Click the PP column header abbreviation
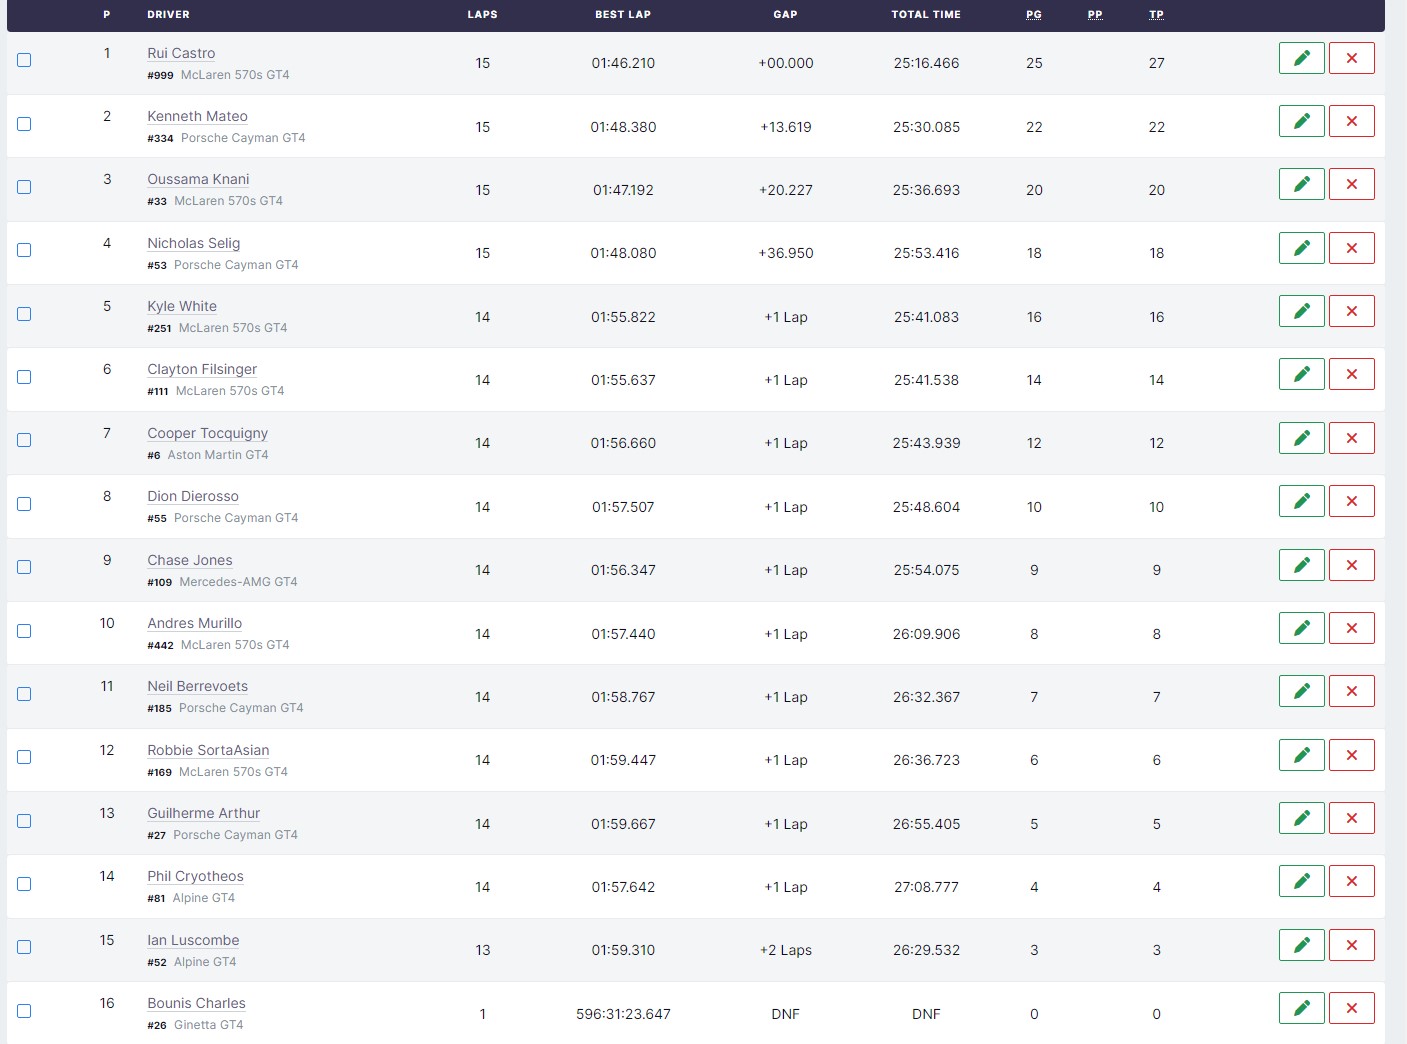The image size is (1407, 1044). coord(1095,14)
